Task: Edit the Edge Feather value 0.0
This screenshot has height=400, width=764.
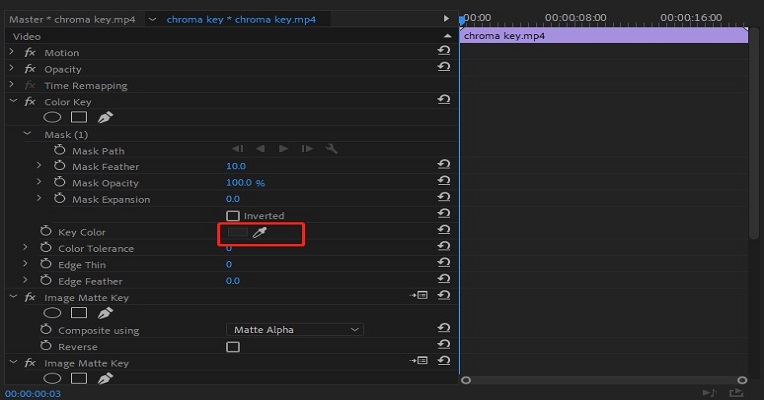Action: tap(233, 281)
